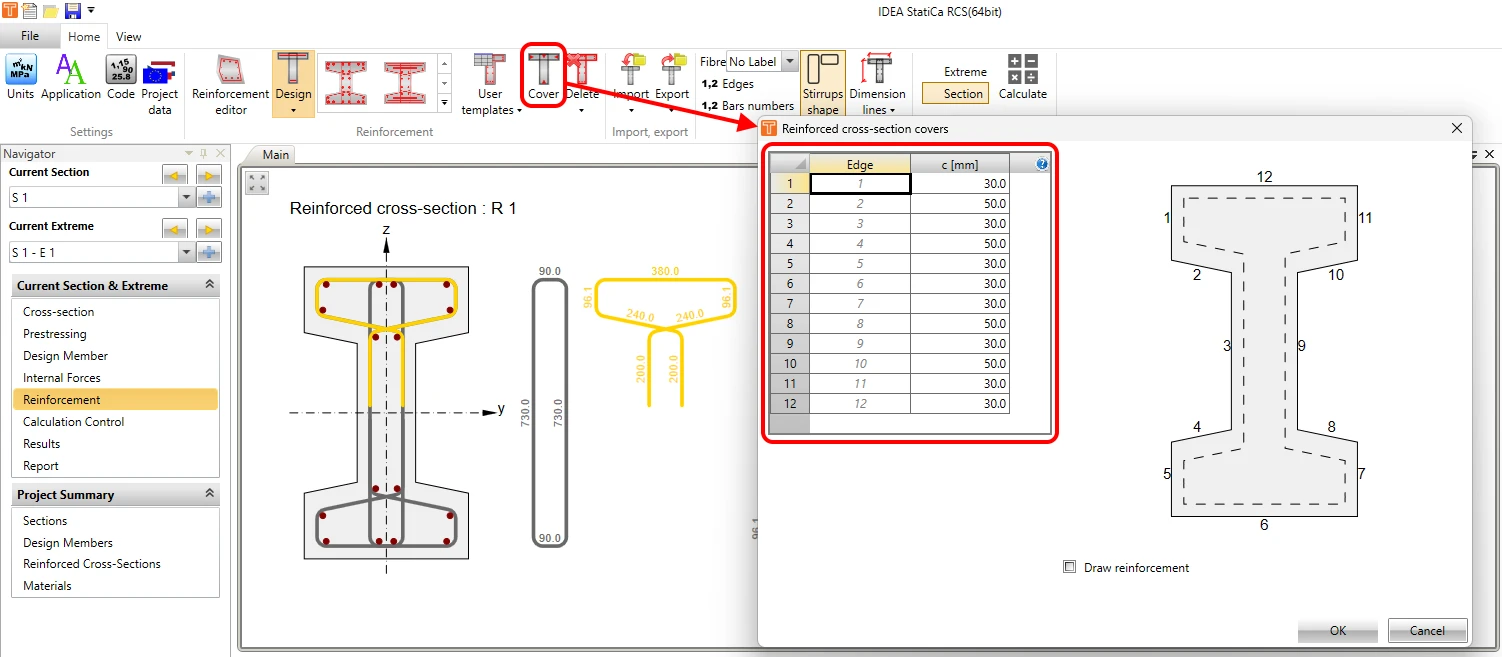Select the first I-section reinforcement template
Image resolution: width=1502 pixels, height=657 pixels.
(x=345, y=82)
